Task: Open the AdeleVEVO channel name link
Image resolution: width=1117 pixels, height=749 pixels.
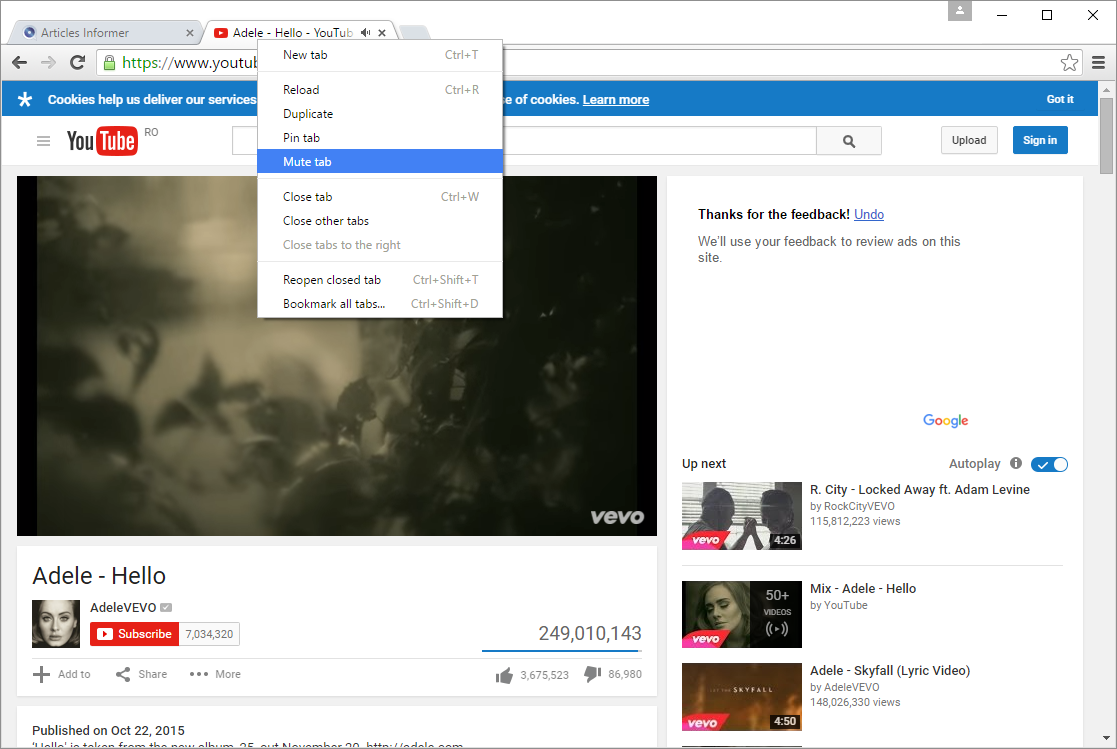Action: (123, 607)
